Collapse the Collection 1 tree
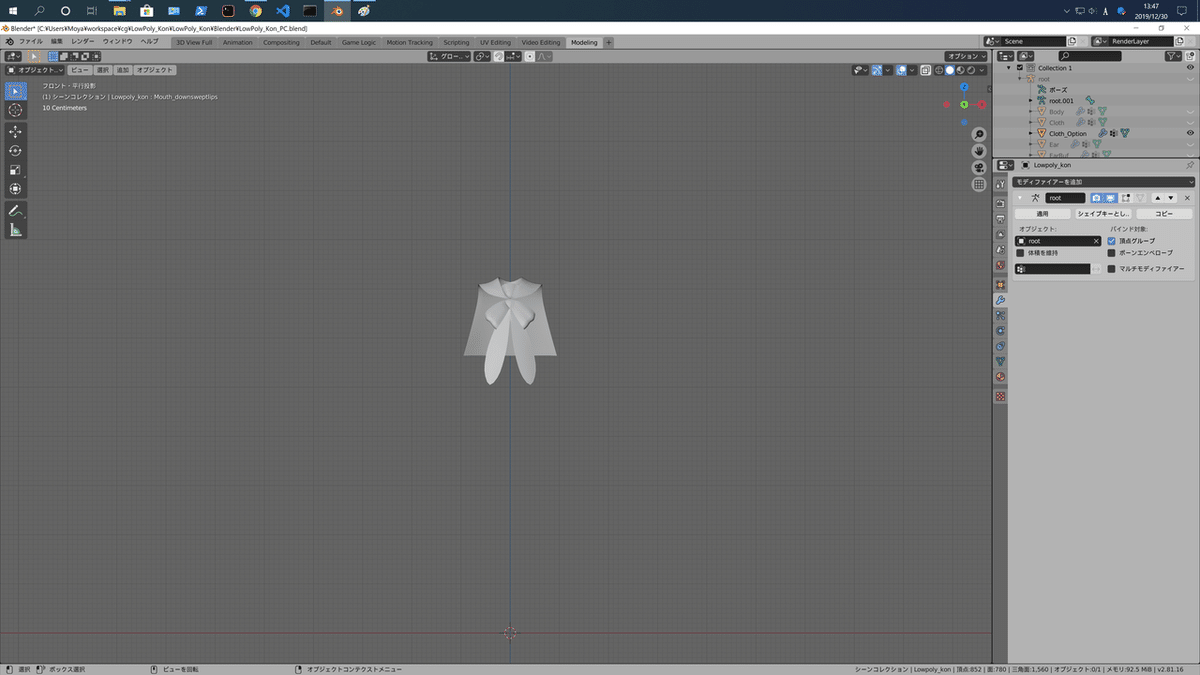The width and height of the screenshot is (1200, 675). 1009,68
